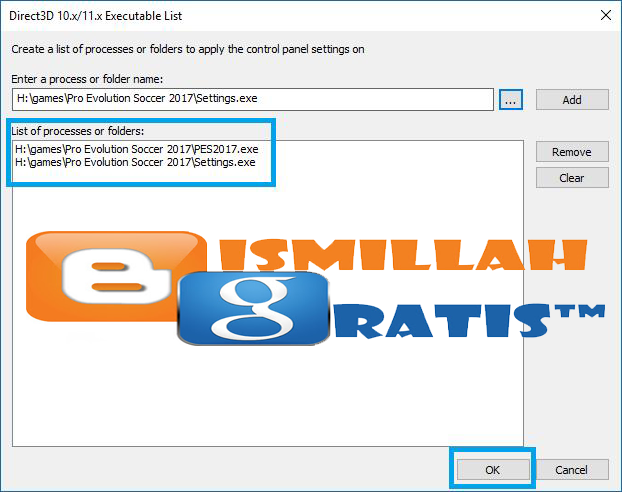Focus the process or folder name field
The height and width of the screenshot is (492, 622).
[x=253, y=99]
